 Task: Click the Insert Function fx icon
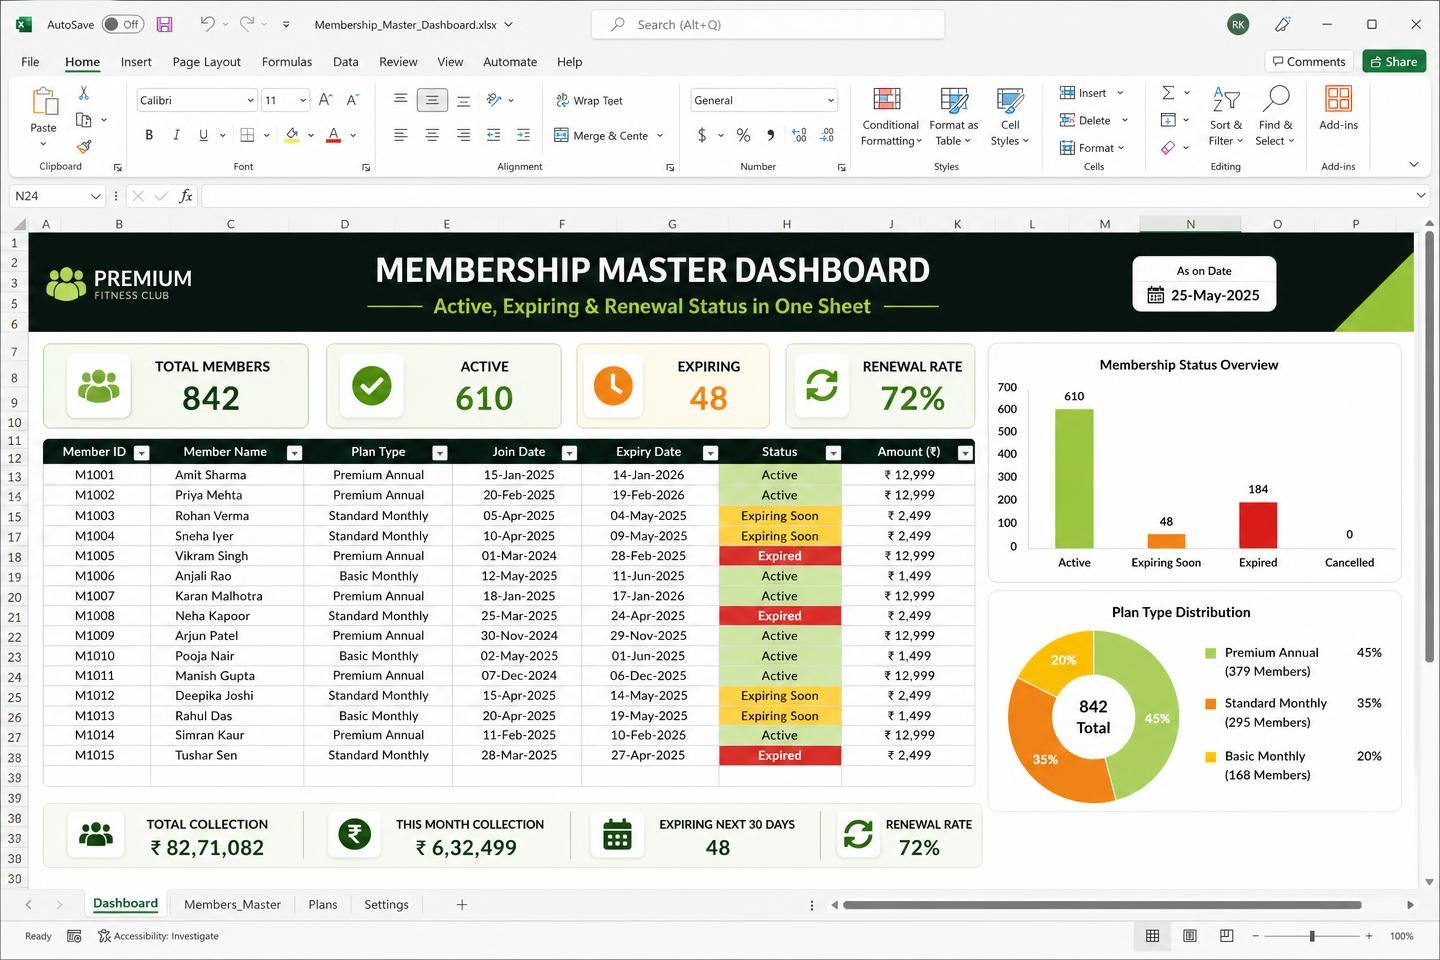(x=186, y=196)
